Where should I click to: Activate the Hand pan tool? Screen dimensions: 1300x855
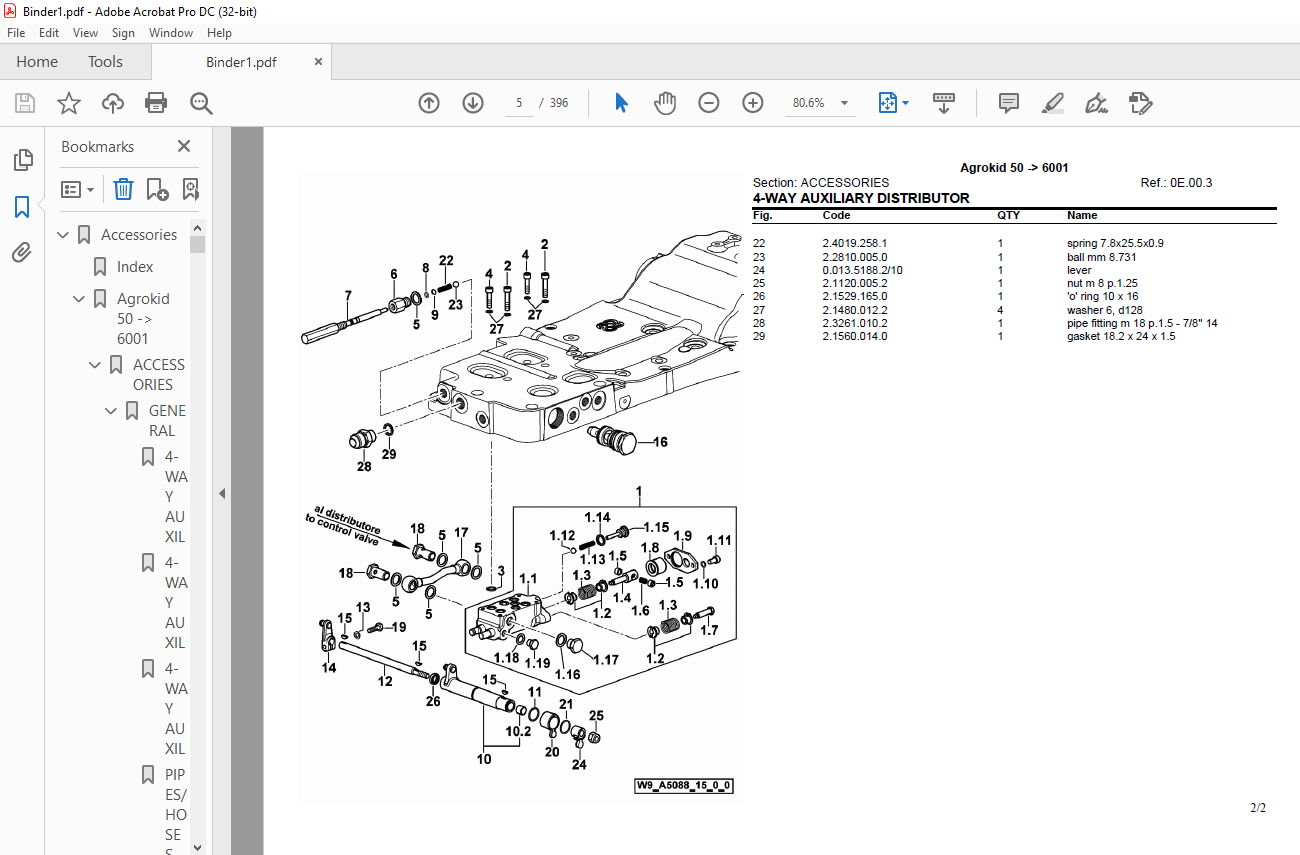[665, 102]
